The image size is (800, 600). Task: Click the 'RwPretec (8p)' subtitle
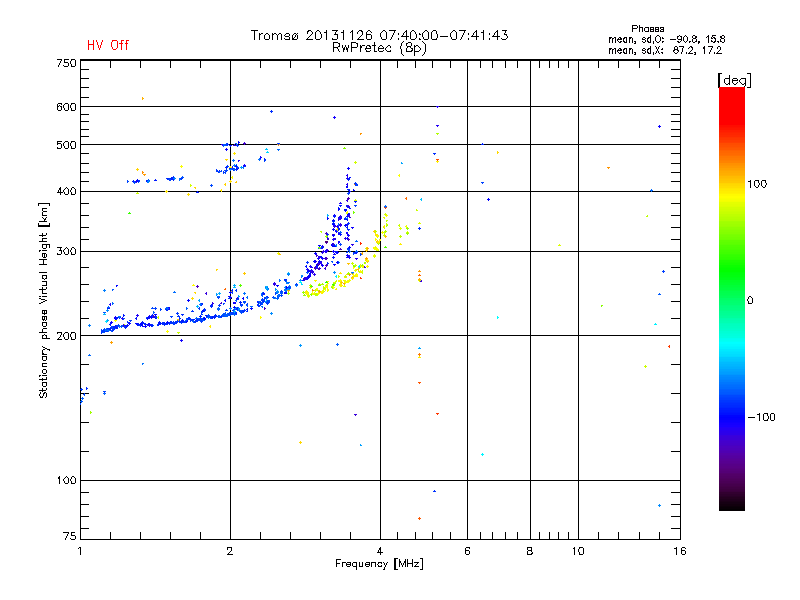[379, 48]
